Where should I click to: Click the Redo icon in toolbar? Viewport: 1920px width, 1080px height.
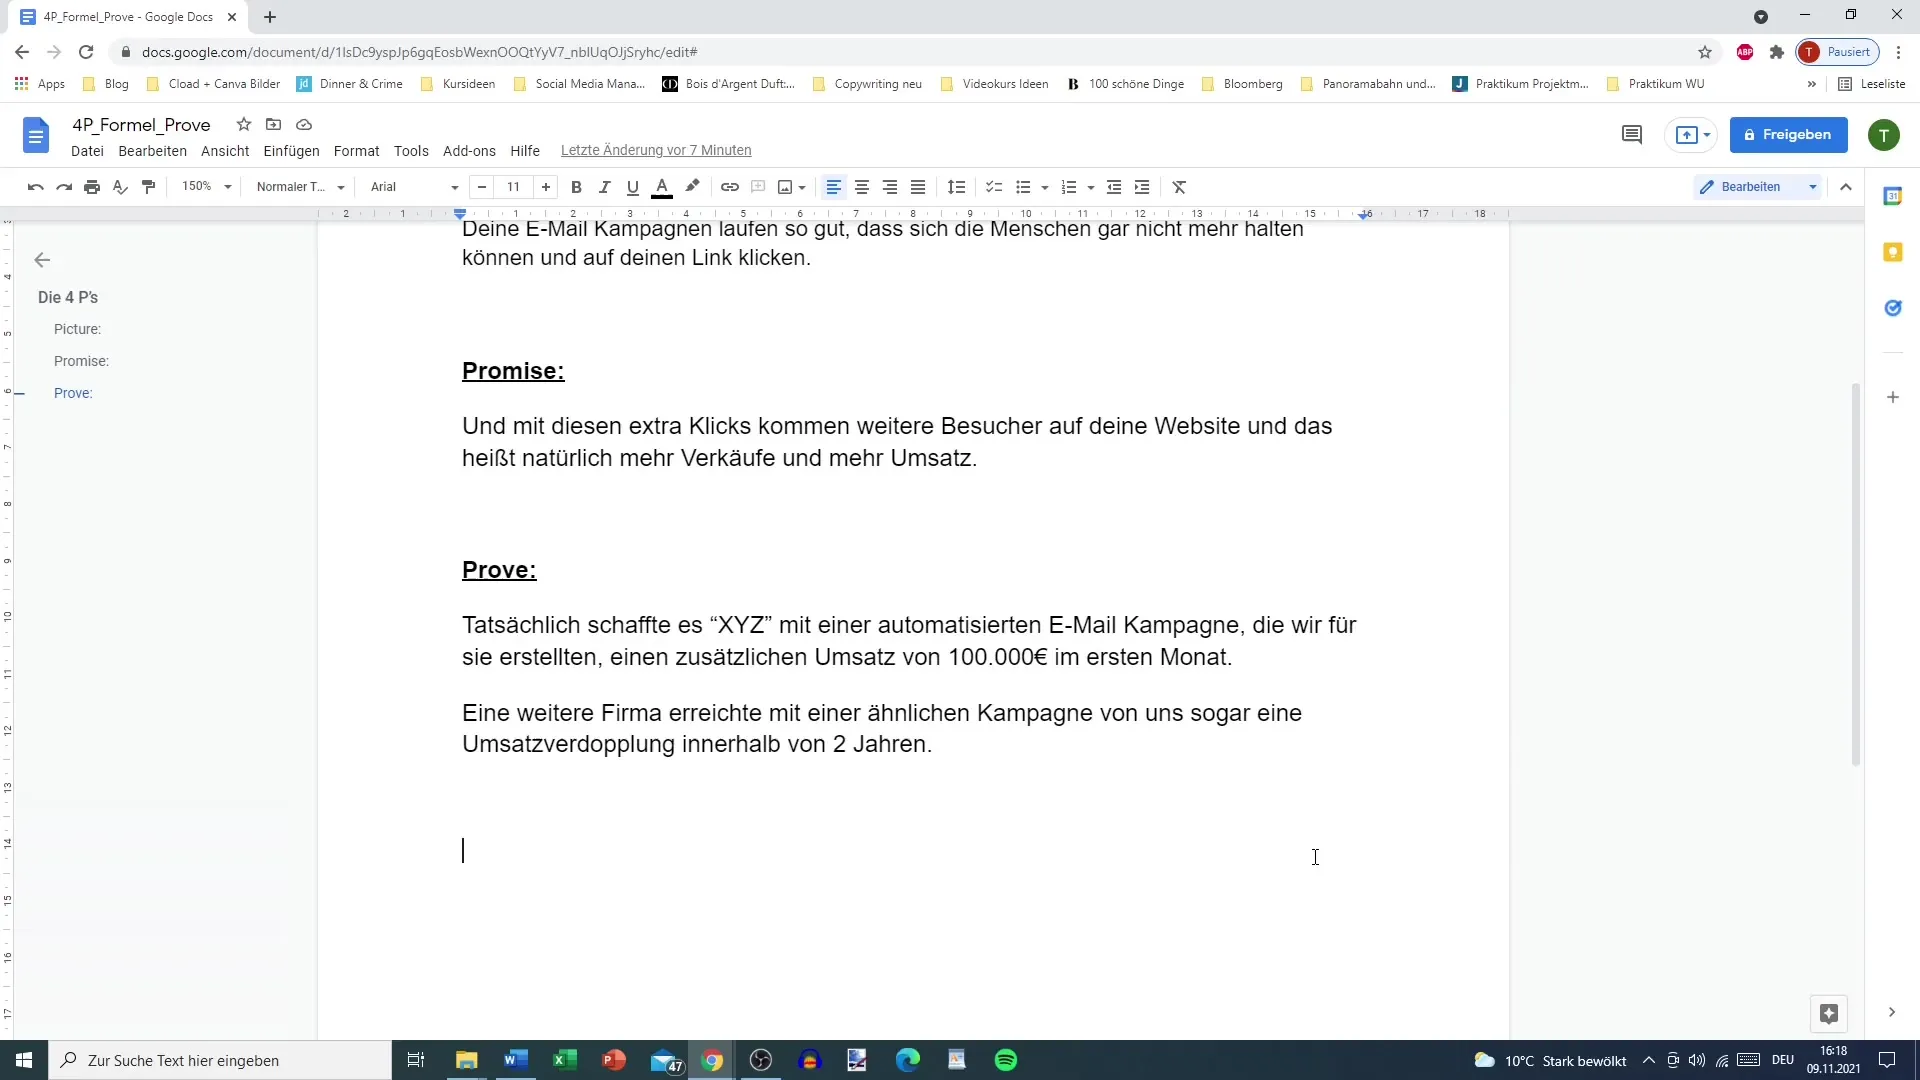64,187
